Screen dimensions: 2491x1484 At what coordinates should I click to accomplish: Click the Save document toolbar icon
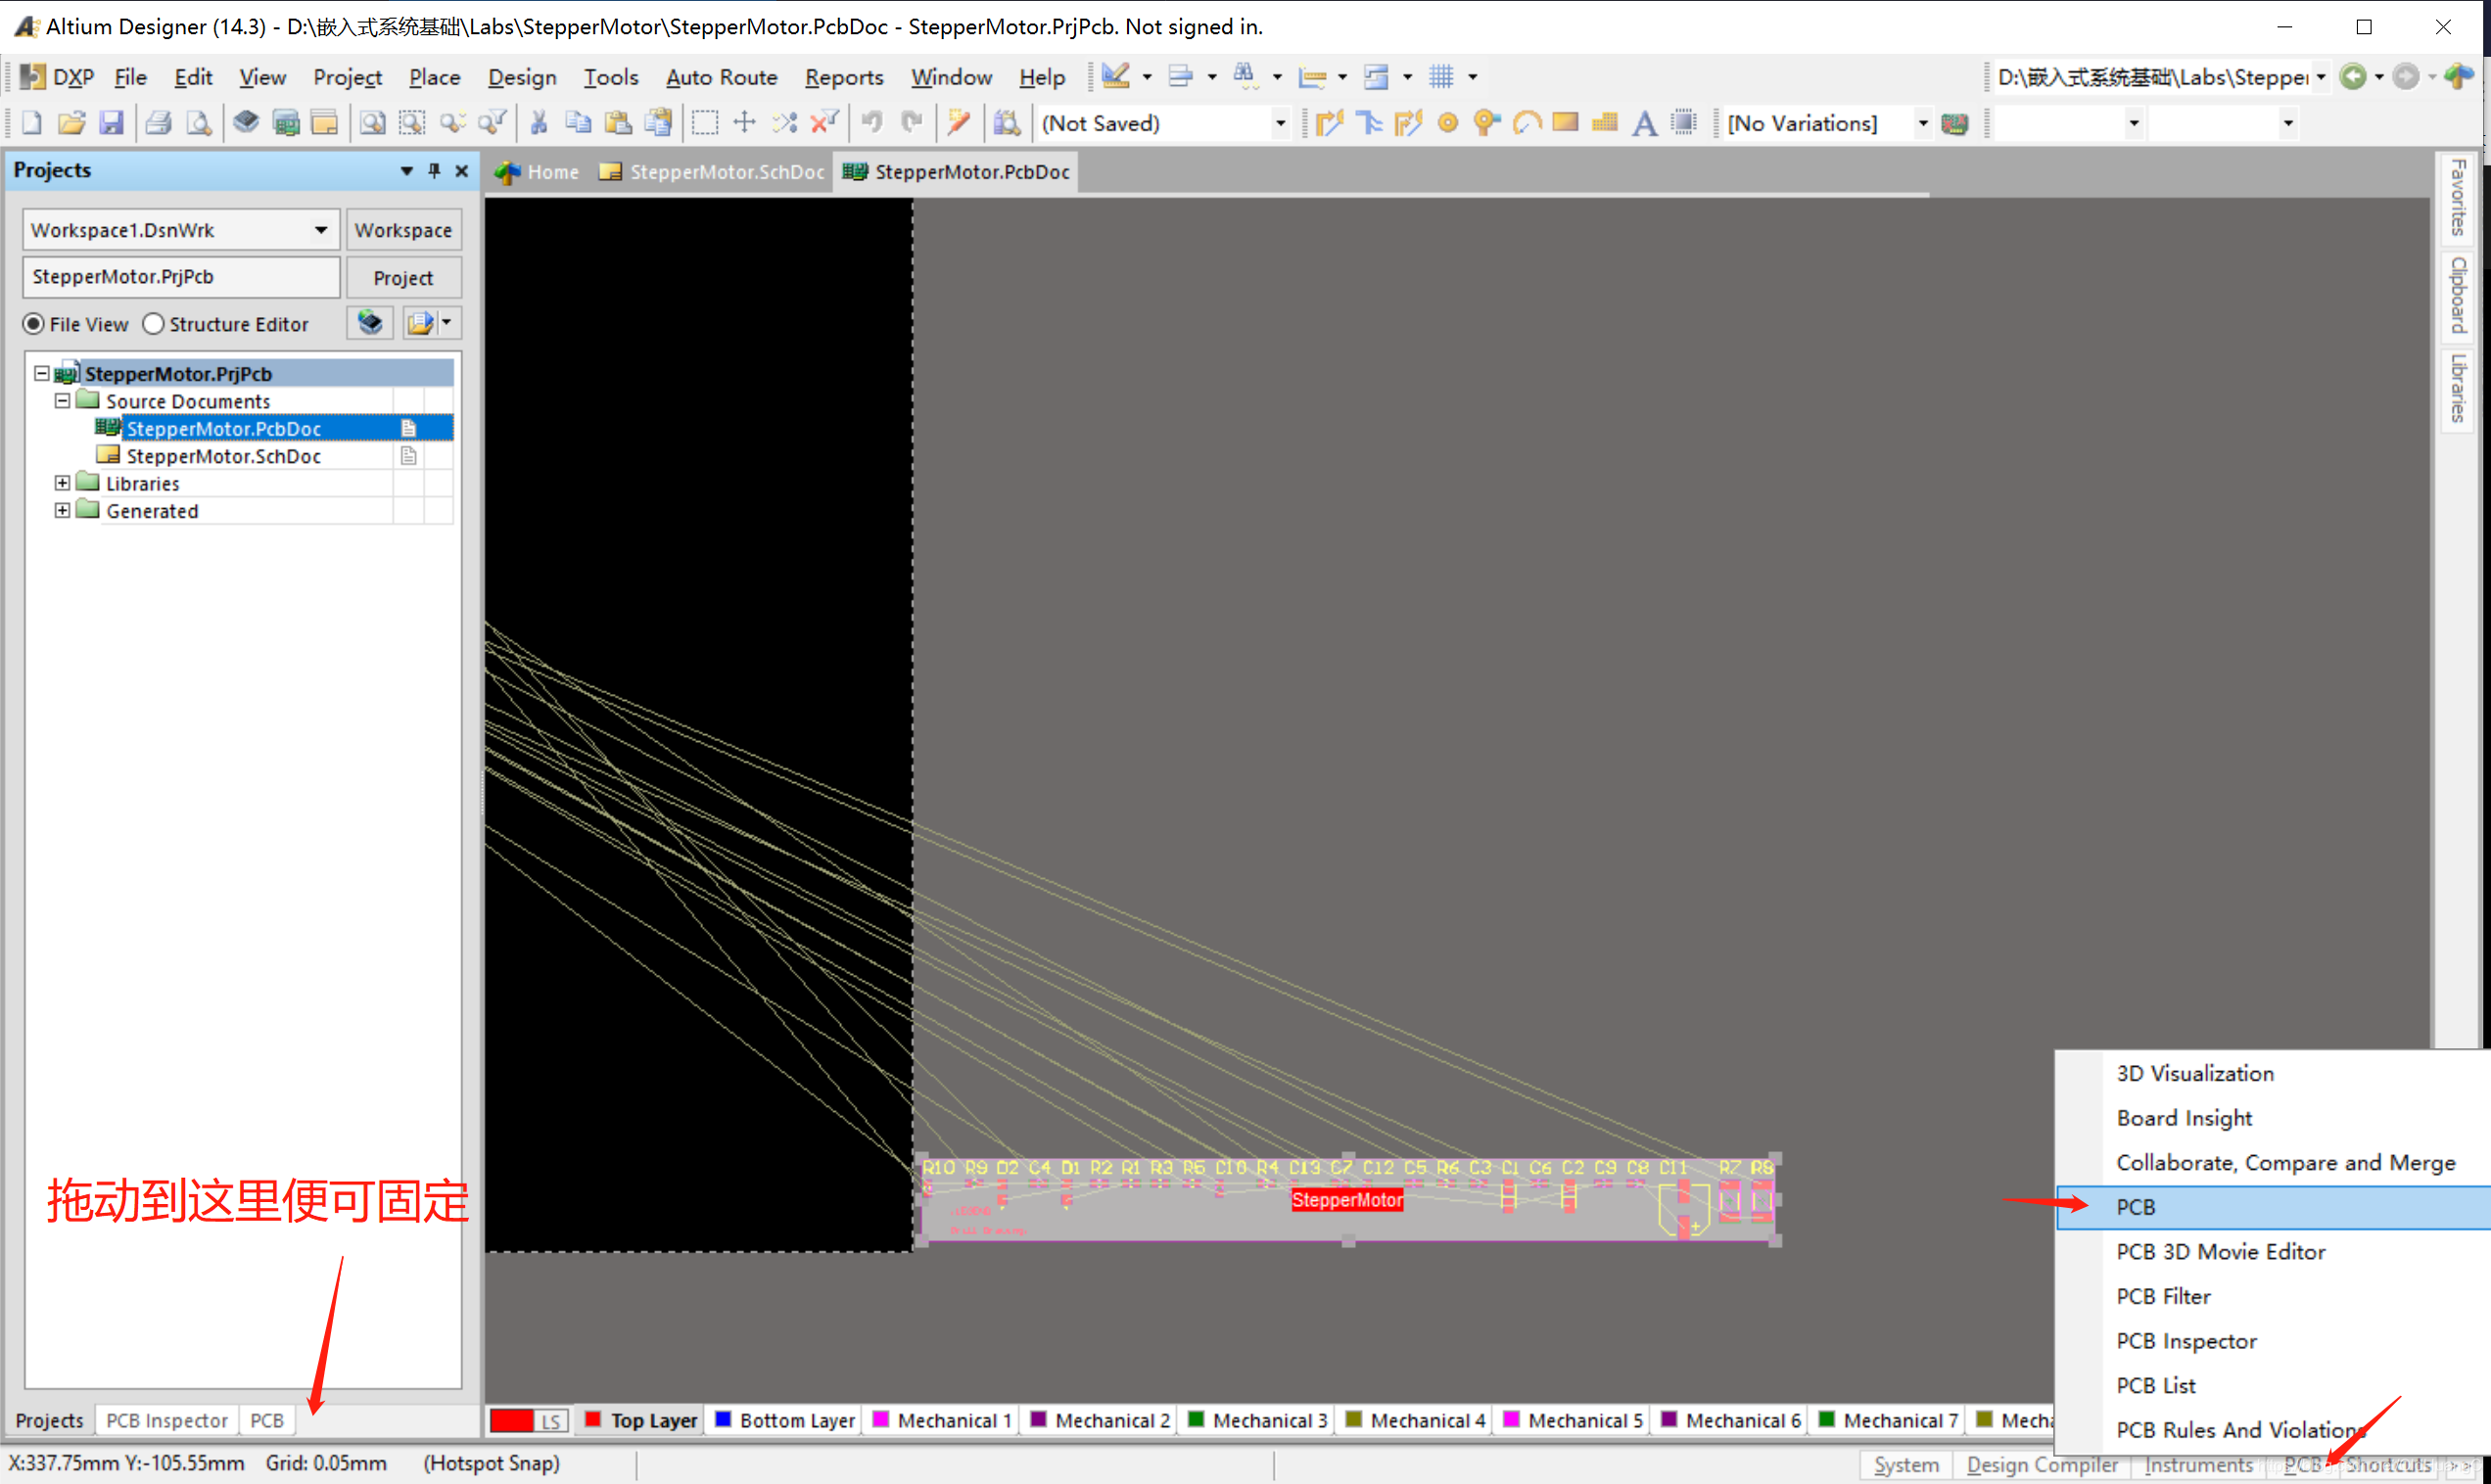click(111, 123)
